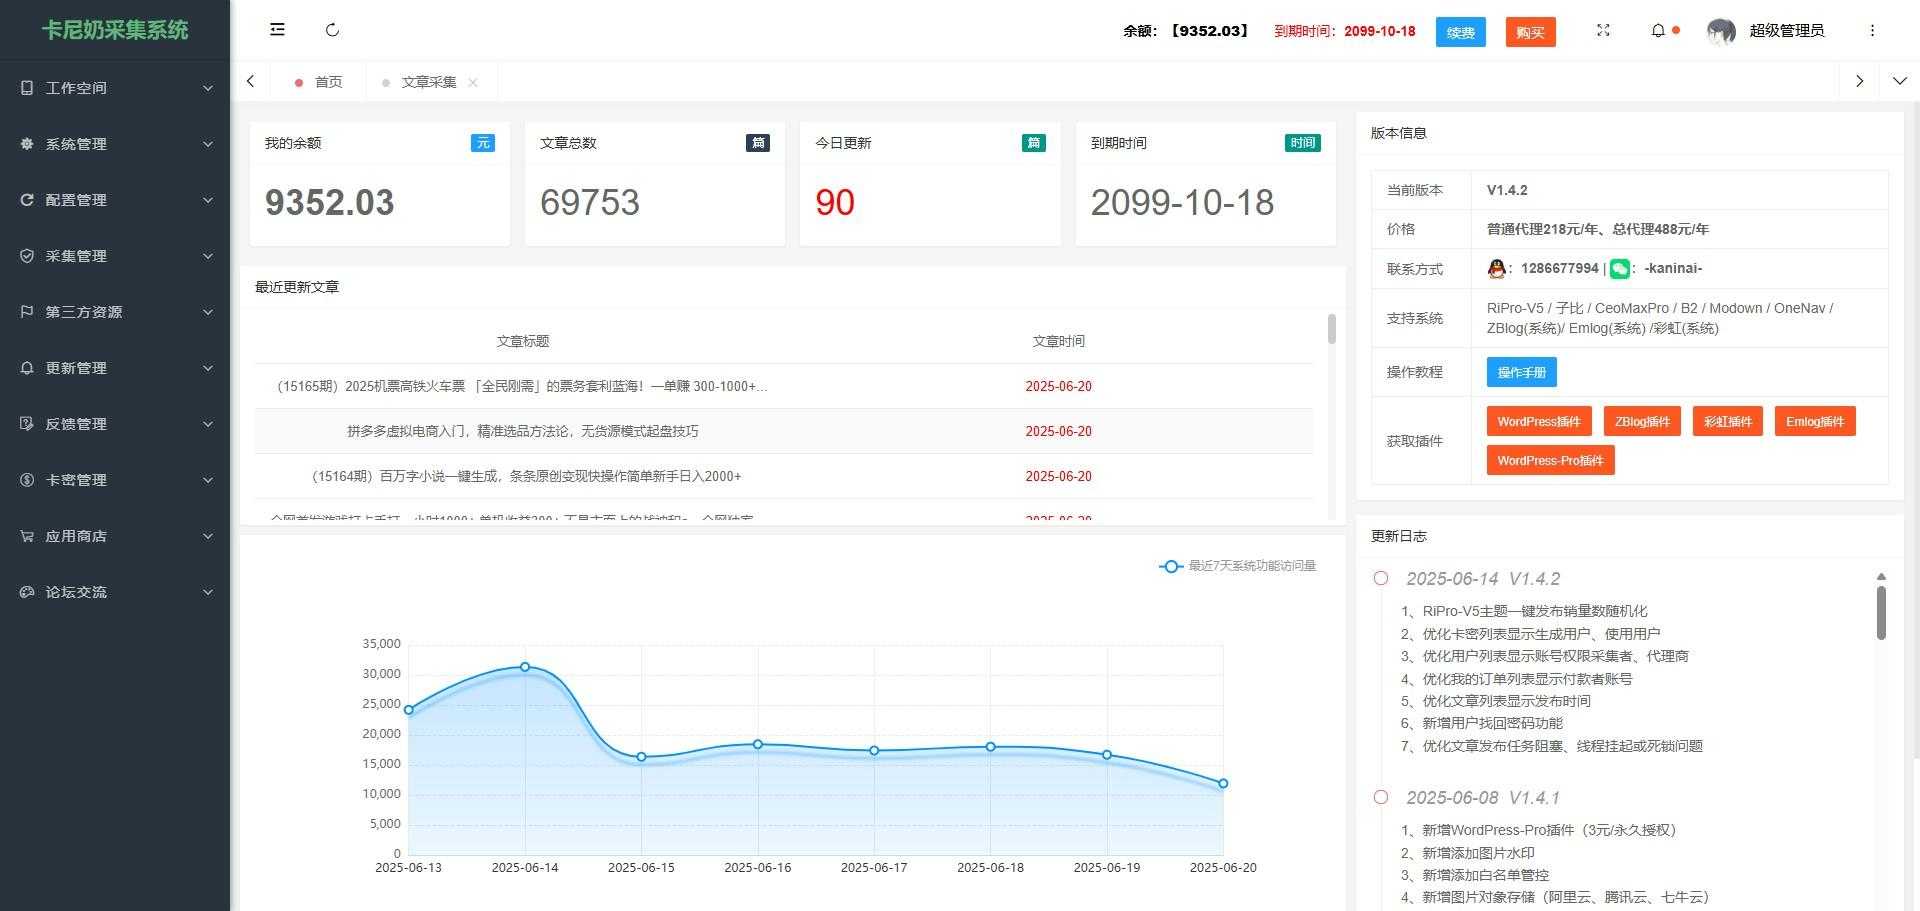Image resolution: width=1920 pixels, height=911 pixels.
Task: Open the tab list chevron dropdown
Action: (1899, 81)
